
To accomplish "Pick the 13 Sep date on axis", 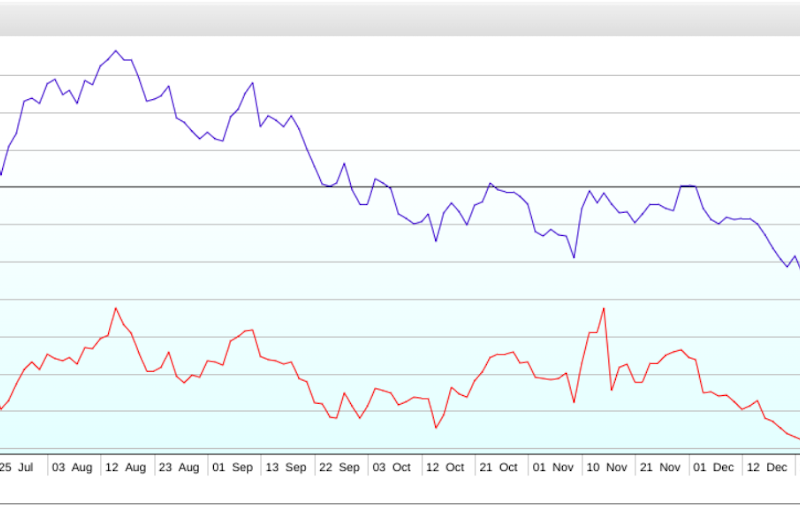I will pyautogui.click(x=285, y=467).
